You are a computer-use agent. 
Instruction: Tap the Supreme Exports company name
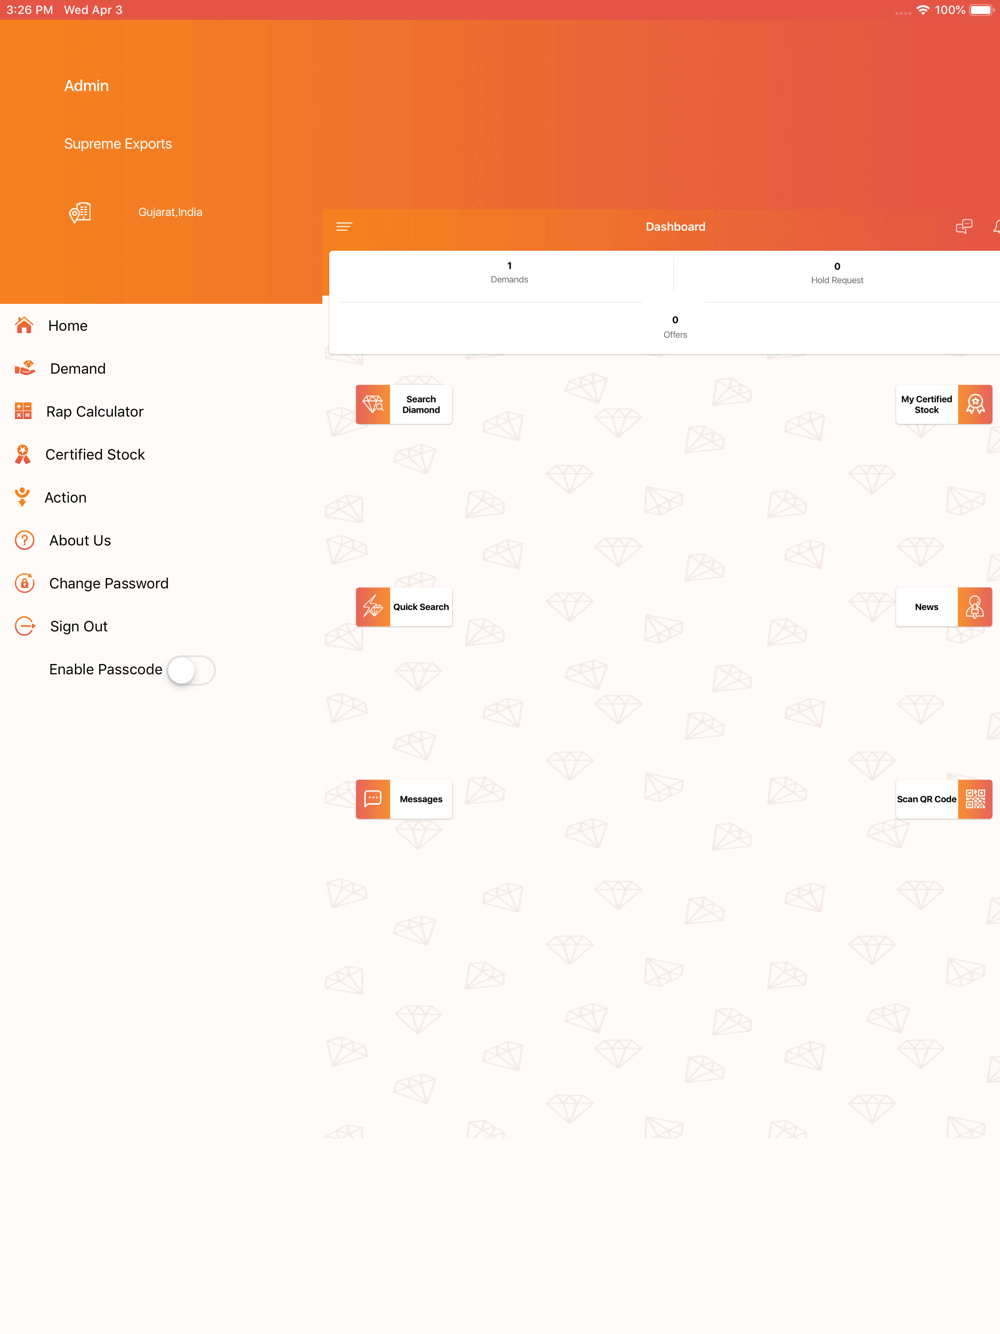click(118, 144)
